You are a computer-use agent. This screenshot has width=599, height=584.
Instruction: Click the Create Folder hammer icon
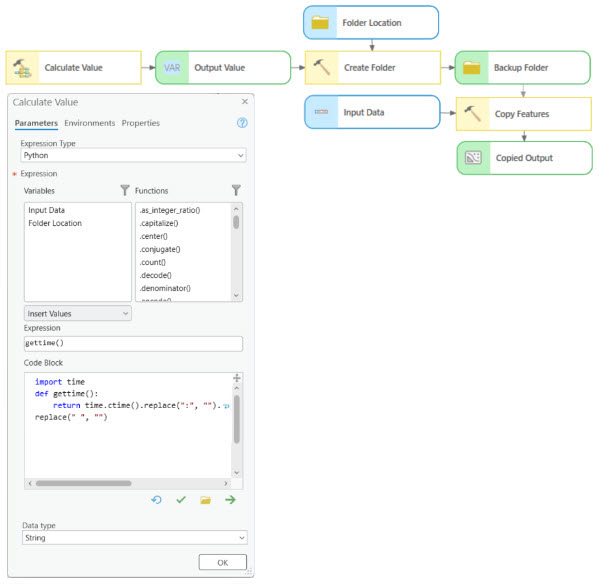click(322, 67)
